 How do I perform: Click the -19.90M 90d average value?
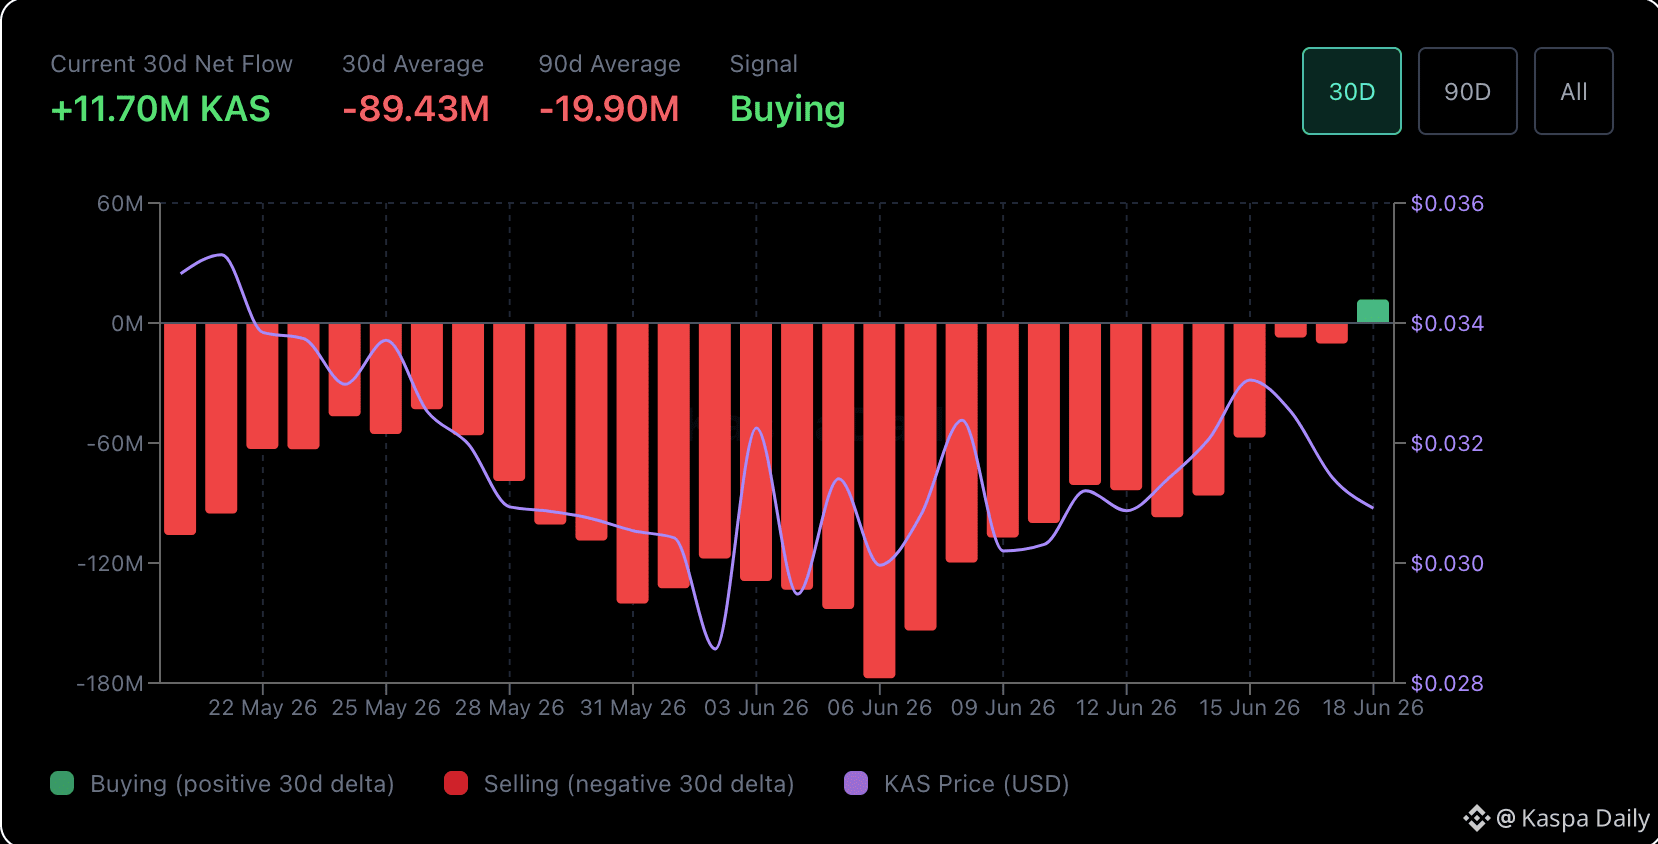point(609,109)
